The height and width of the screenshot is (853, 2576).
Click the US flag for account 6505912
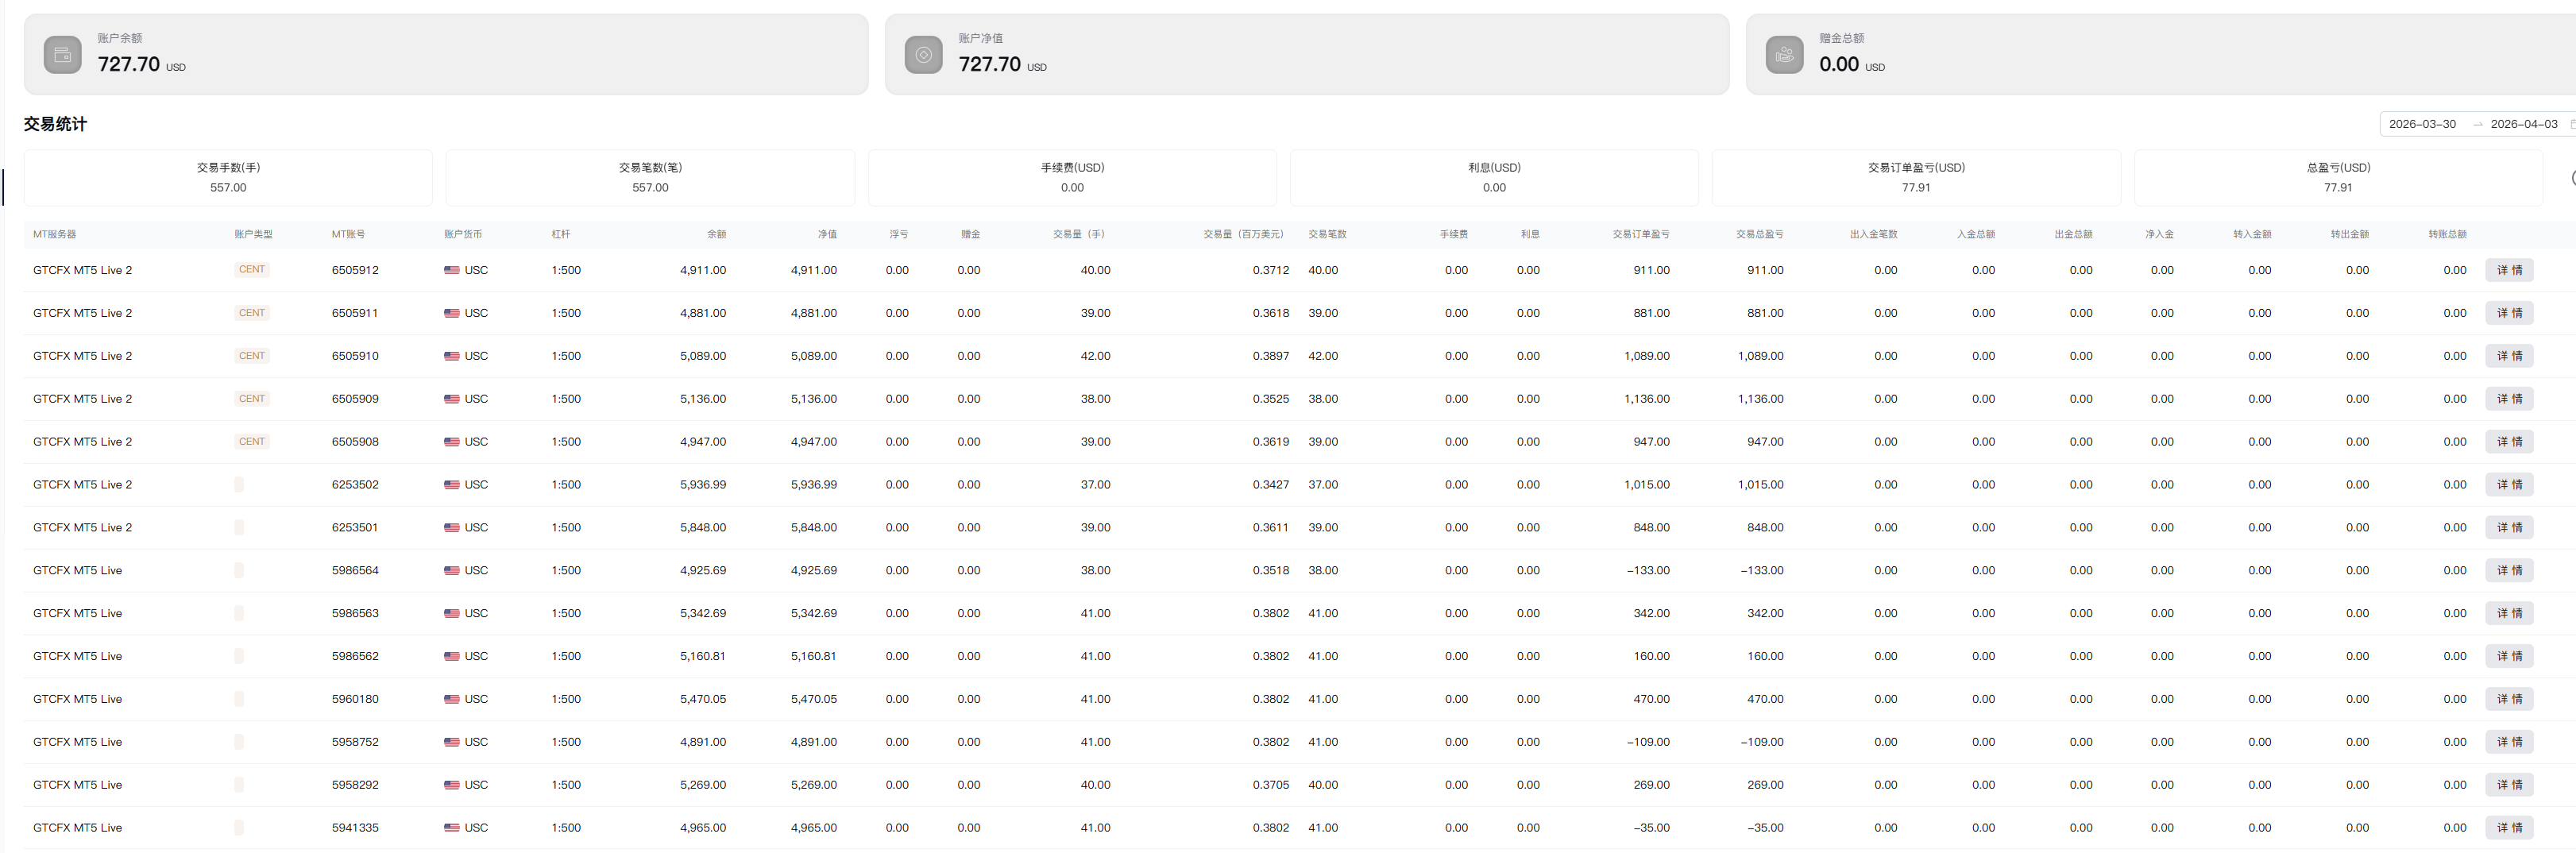[x=452, y=270]
